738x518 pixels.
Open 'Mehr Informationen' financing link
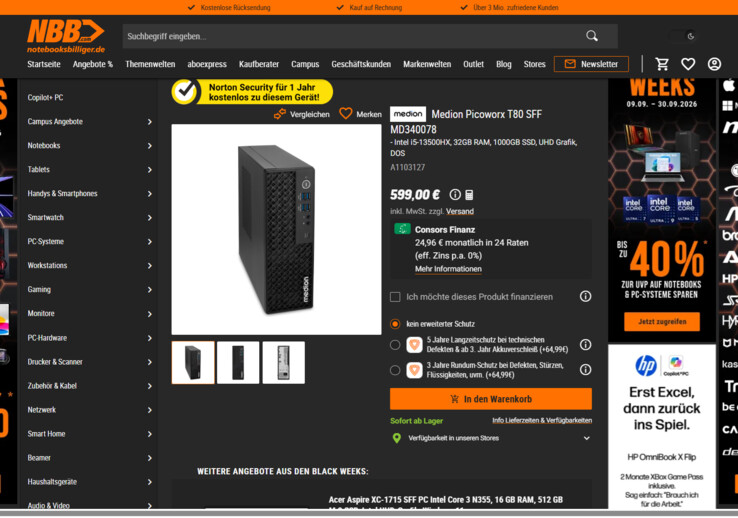[x=448, y=269]
